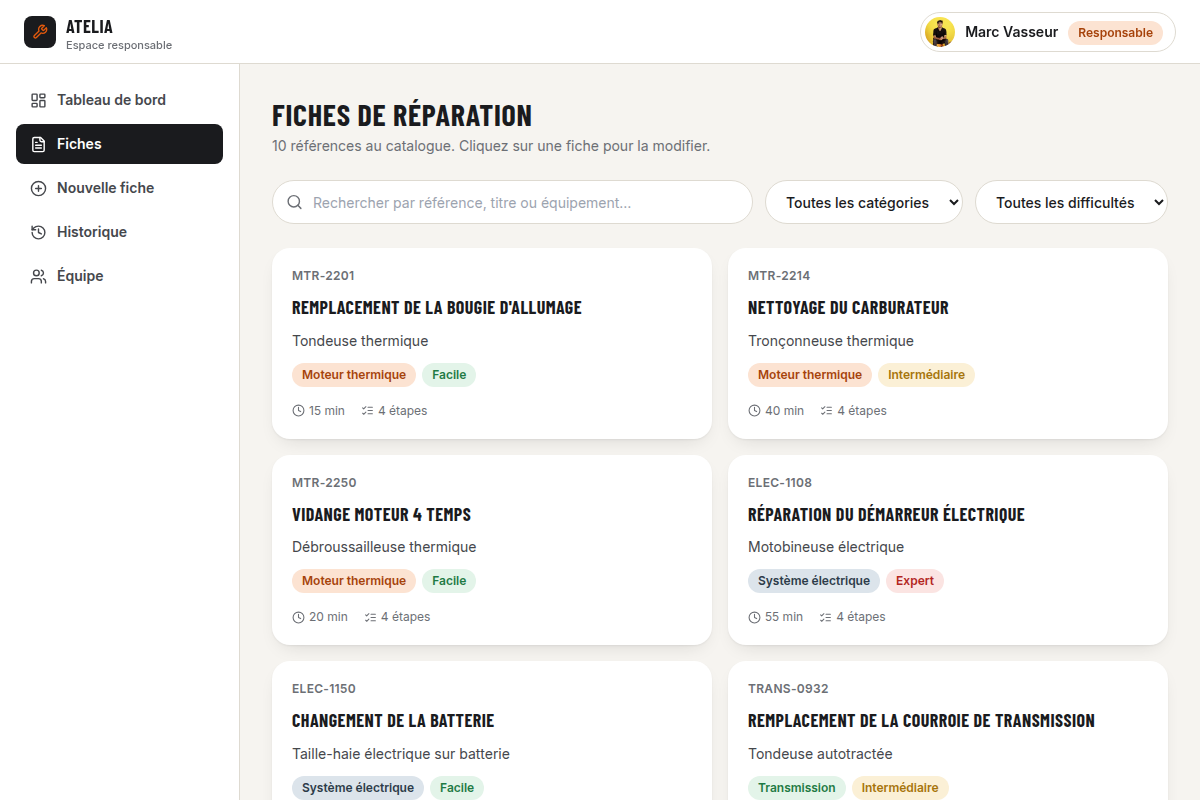Image resolution: width=1200 pixels, height=800 pixels.
Task: Click the Tableau de bord grid icon
Action: click(38, 100)
